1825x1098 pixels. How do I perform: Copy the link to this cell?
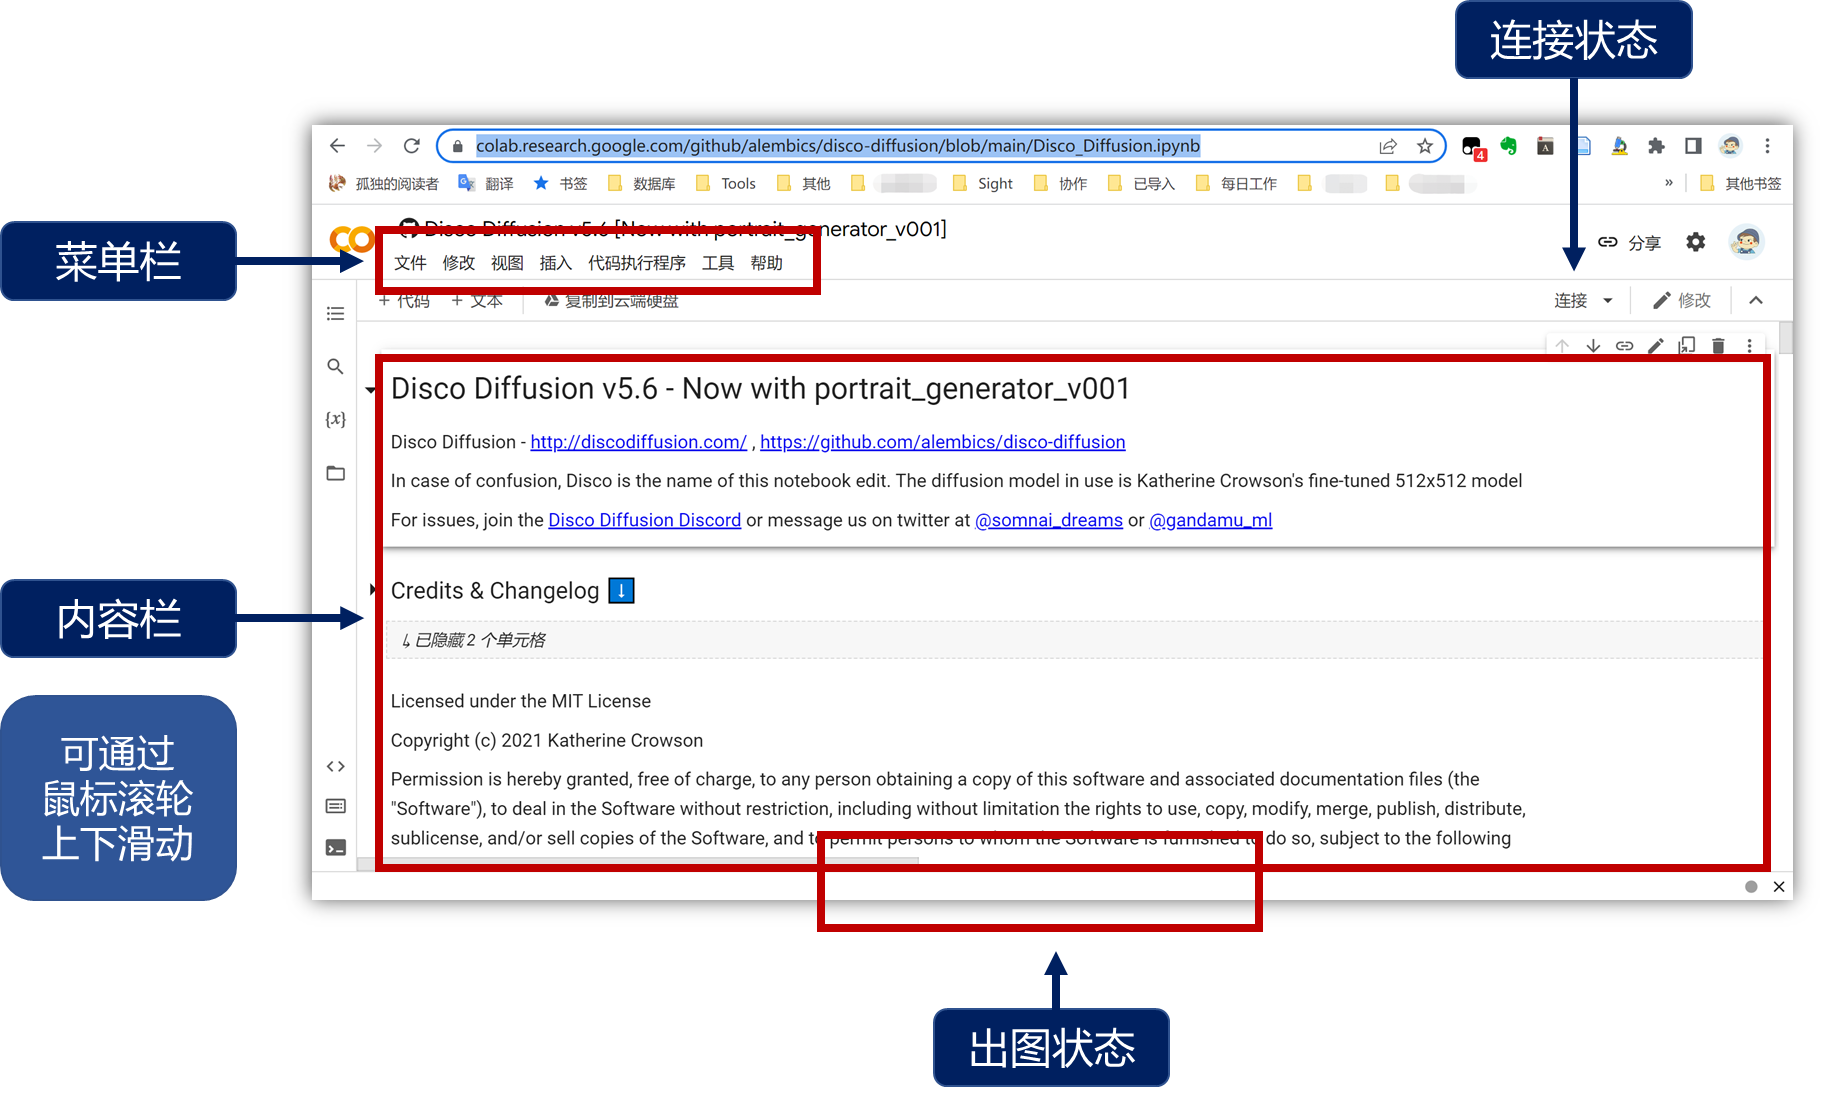click(x=1625, y=346)
